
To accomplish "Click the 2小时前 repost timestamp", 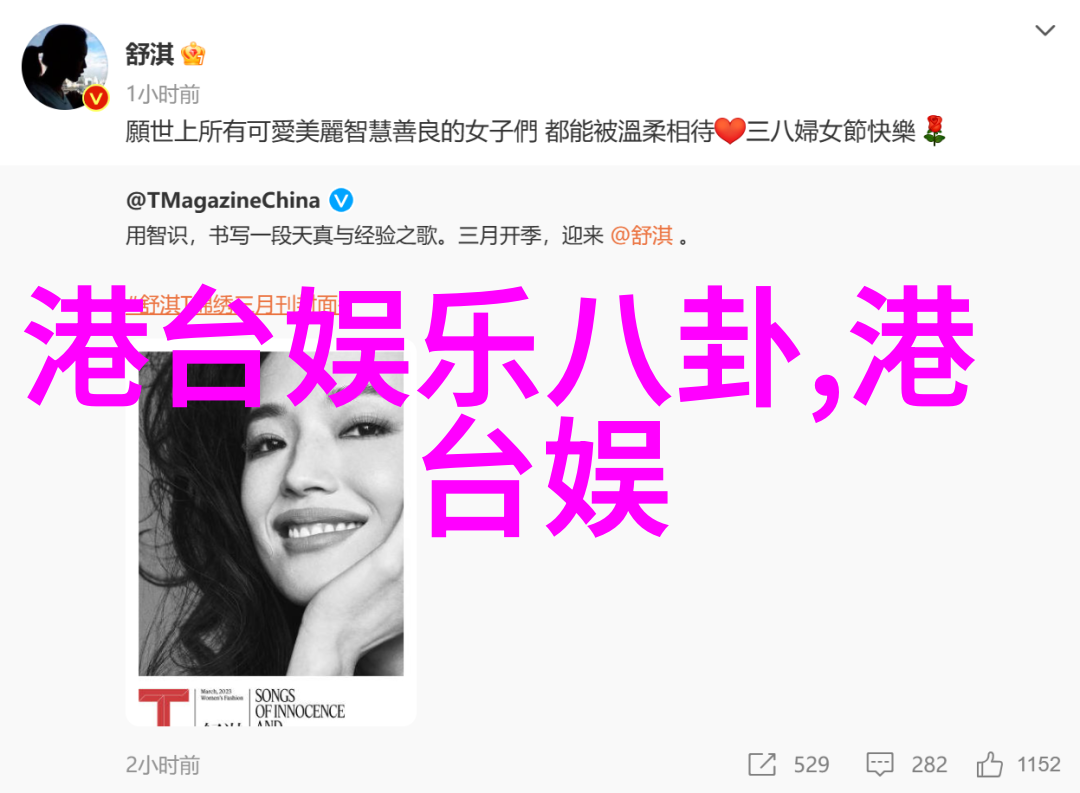I will point(163,765).
